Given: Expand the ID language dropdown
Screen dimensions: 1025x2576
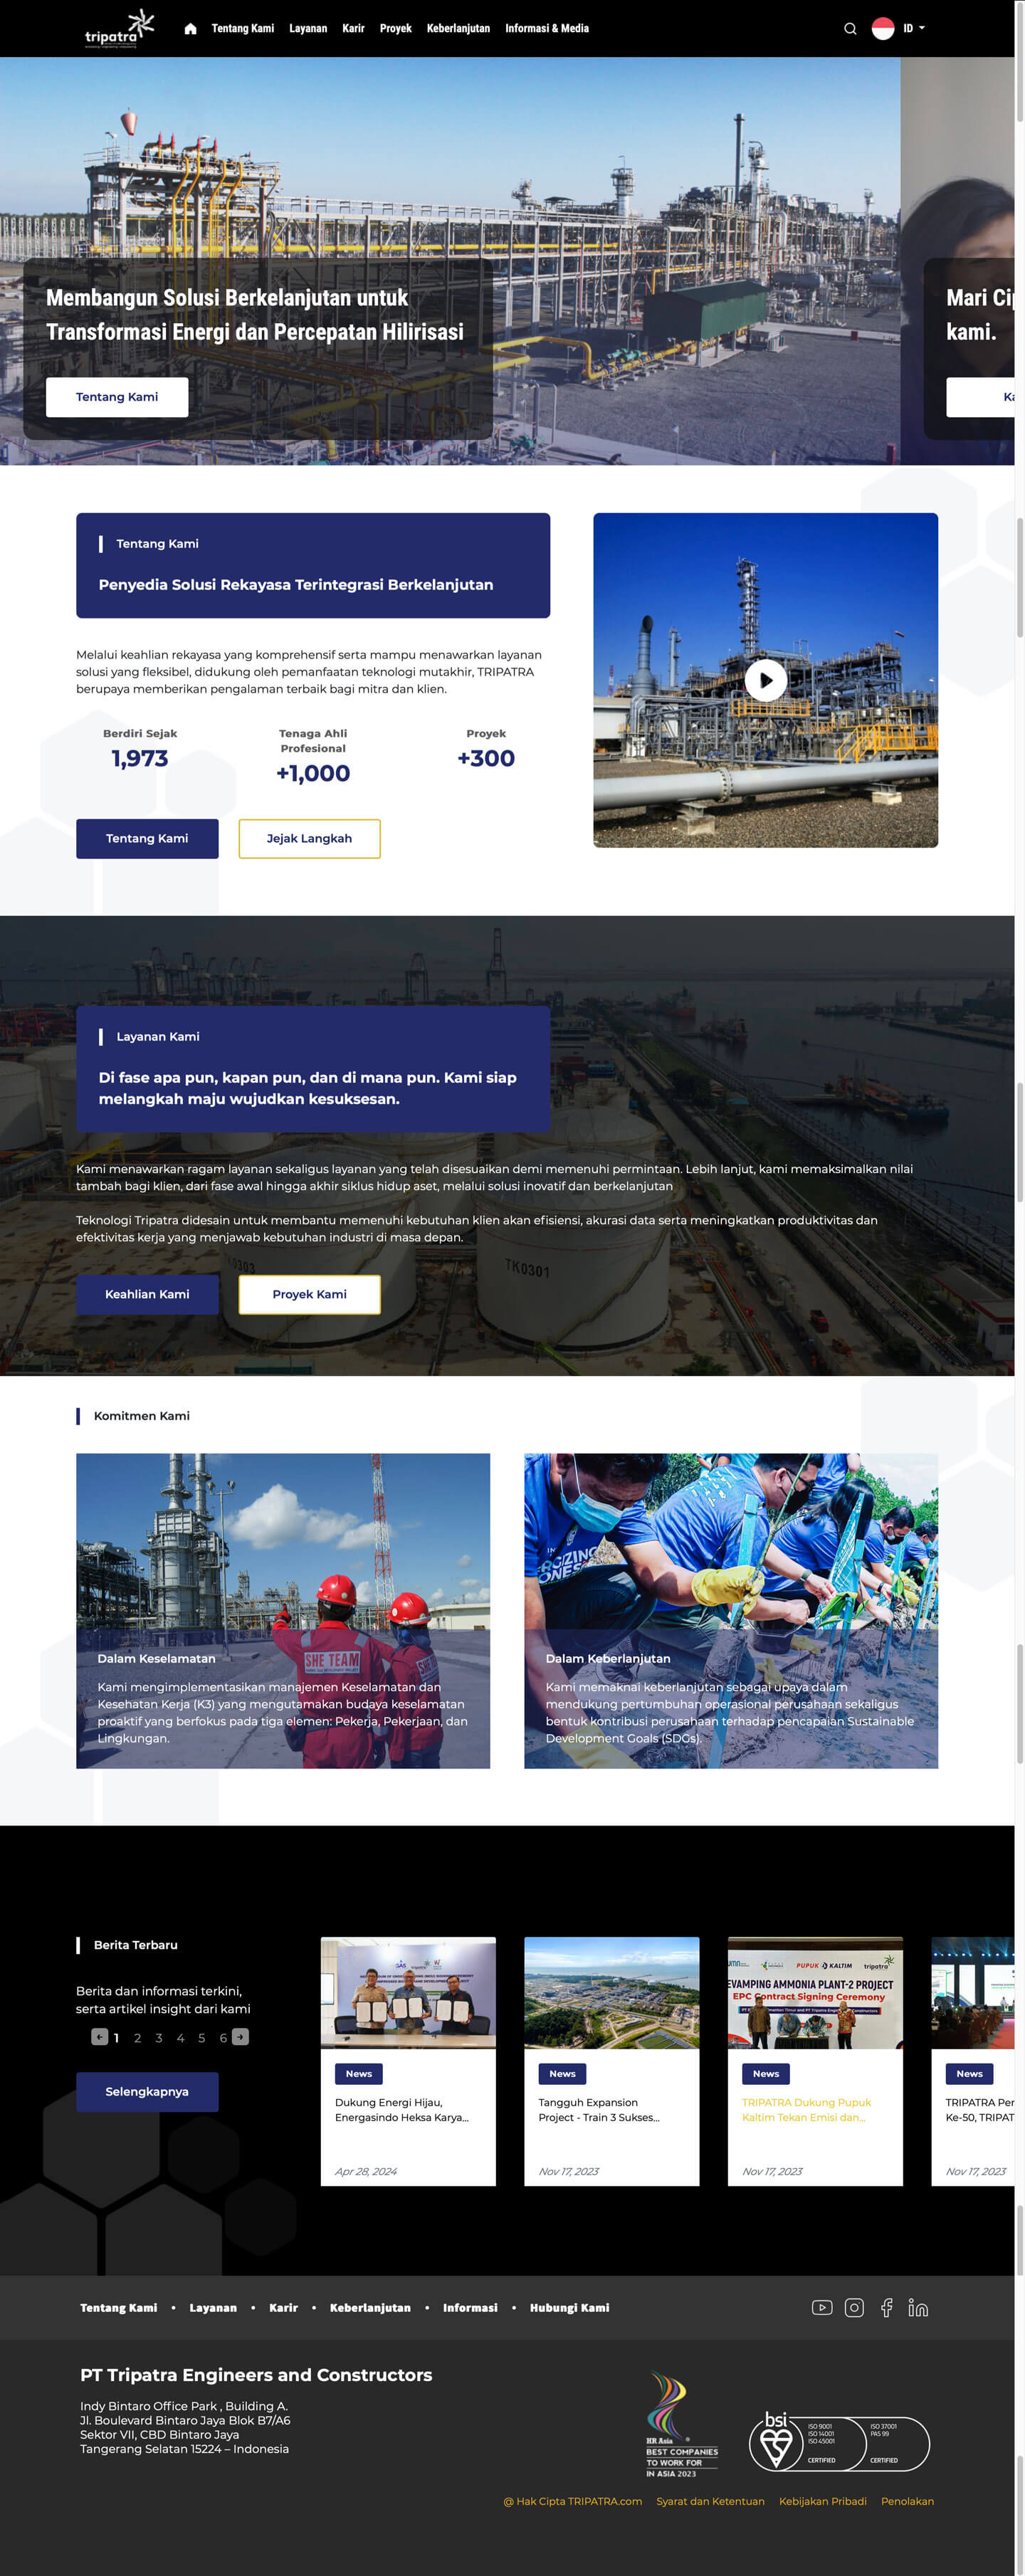Looking at the screenshot, I should tap(914, 29).
